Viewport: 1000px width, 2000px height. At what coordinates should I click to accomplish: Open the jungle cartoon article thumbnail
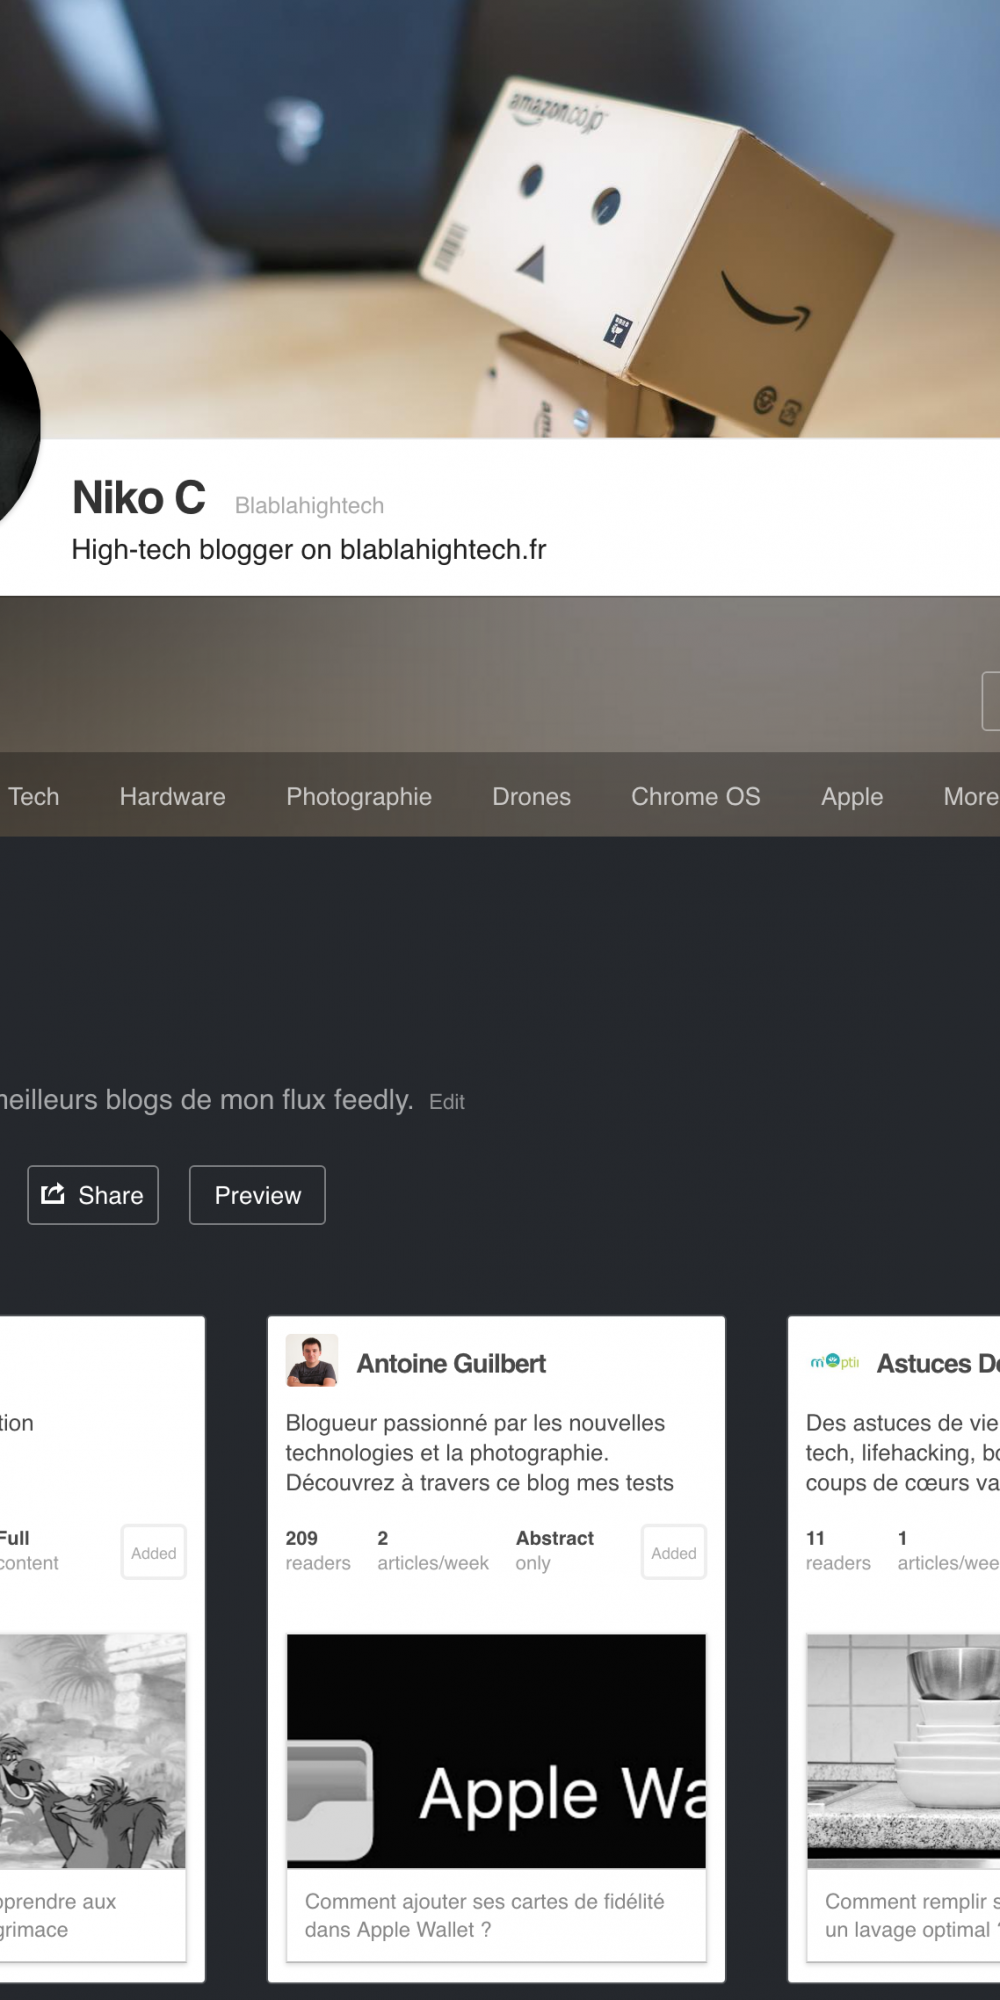[x=93, y=1751]
